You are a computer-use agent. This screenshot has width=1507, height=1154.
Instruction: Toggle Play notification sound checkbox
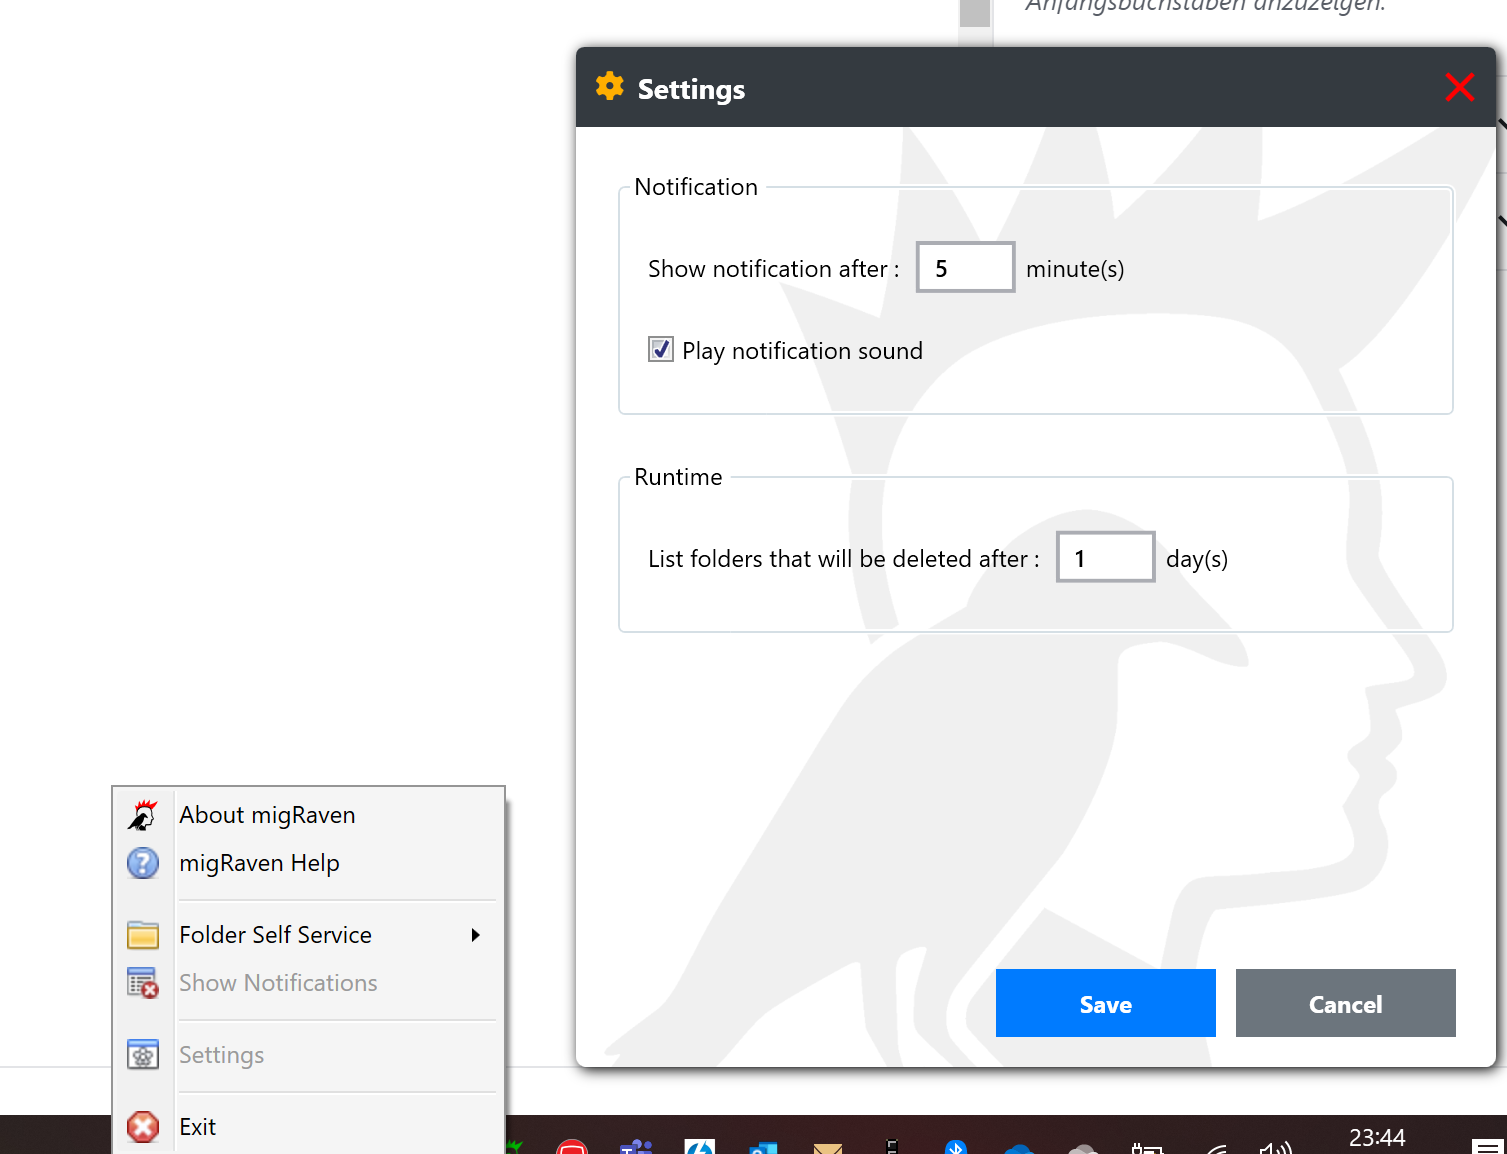(x=661, y=349)
